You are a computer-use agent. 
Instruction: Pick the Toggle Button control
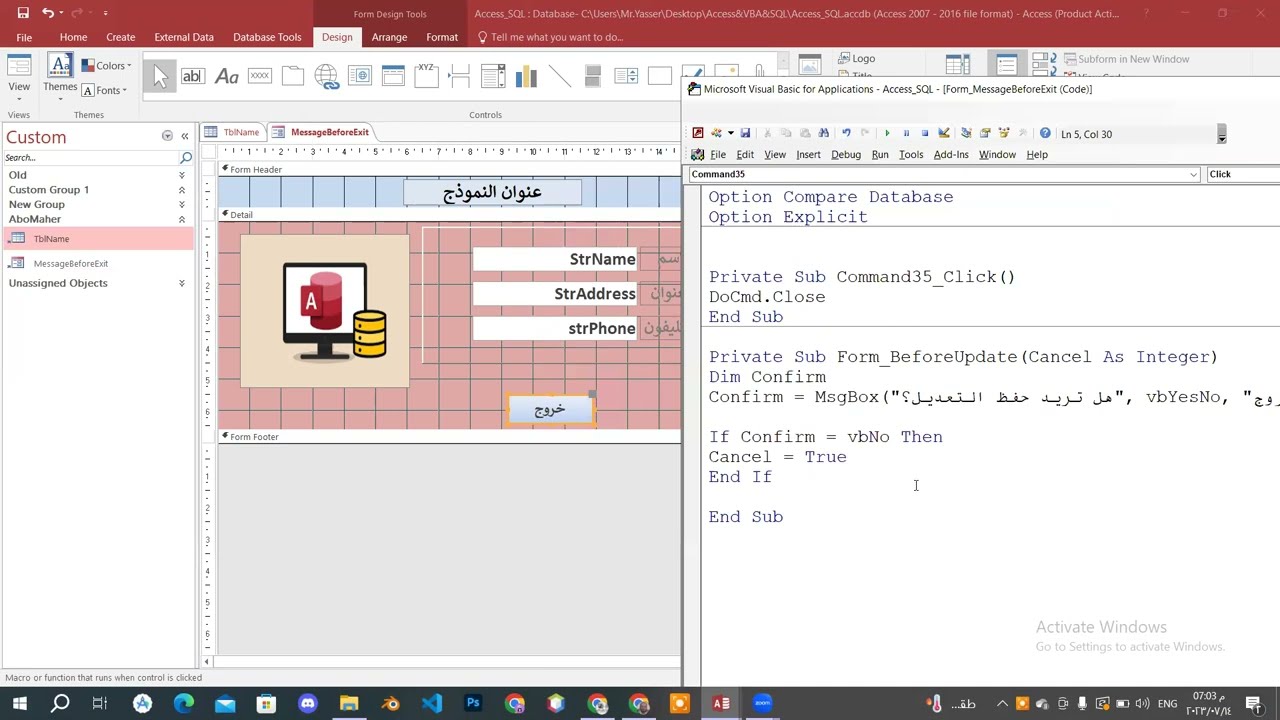coord(593,76)
